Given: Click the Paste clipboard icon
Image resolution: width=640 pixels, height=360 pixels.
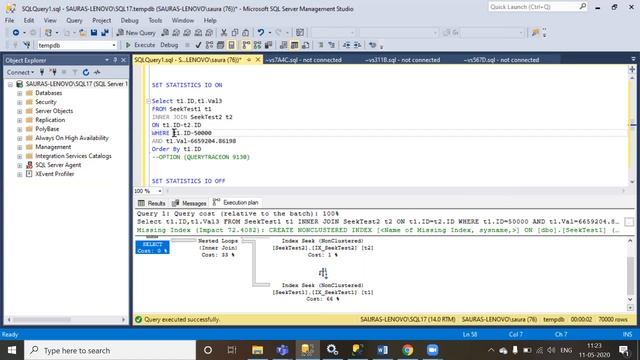Looking at the screenshot, I should (x=246, y=33).
